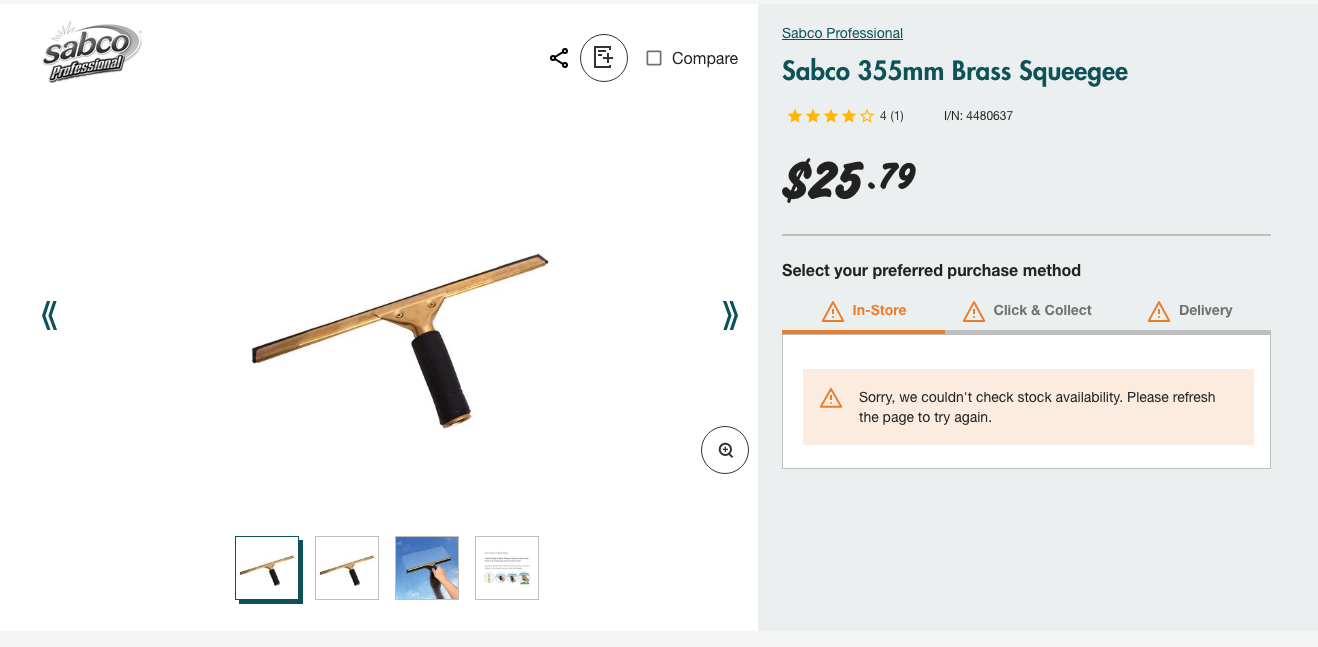Click the share icon
Image resolution: width=1318 pixels, height=647 pixels.
coord(558,58)
